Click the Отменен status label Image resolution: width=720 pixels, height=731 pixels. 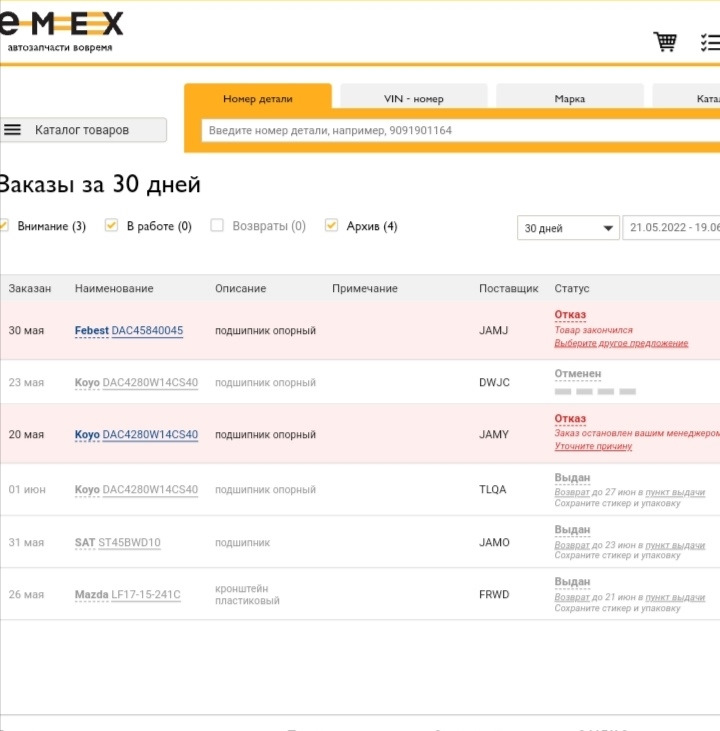(x=577, y=374)
